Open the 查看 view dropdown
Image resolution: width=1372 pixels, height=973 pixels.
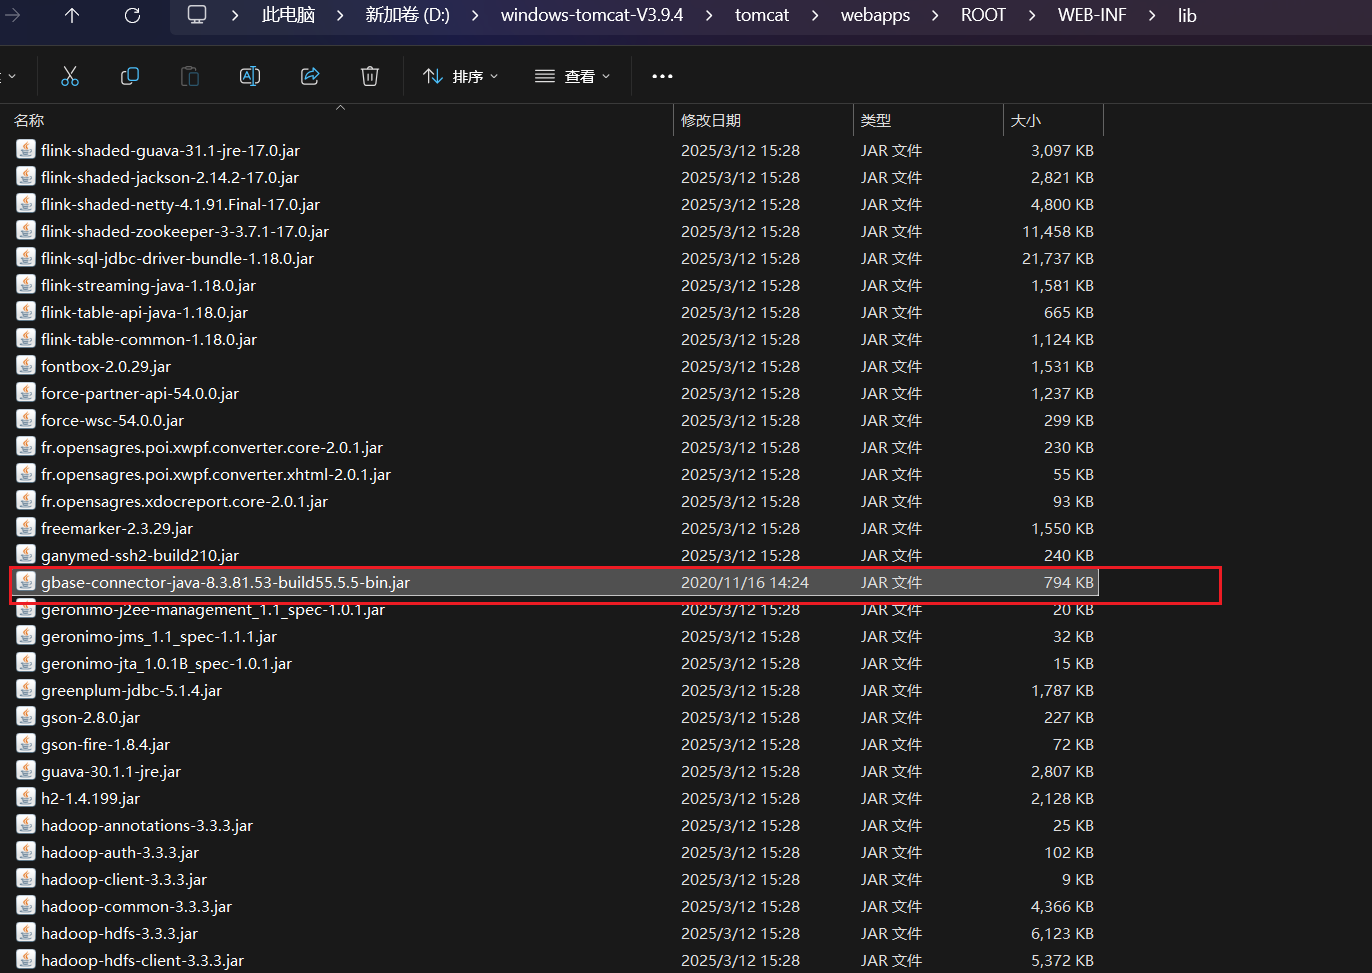click(x=572, y=76)
